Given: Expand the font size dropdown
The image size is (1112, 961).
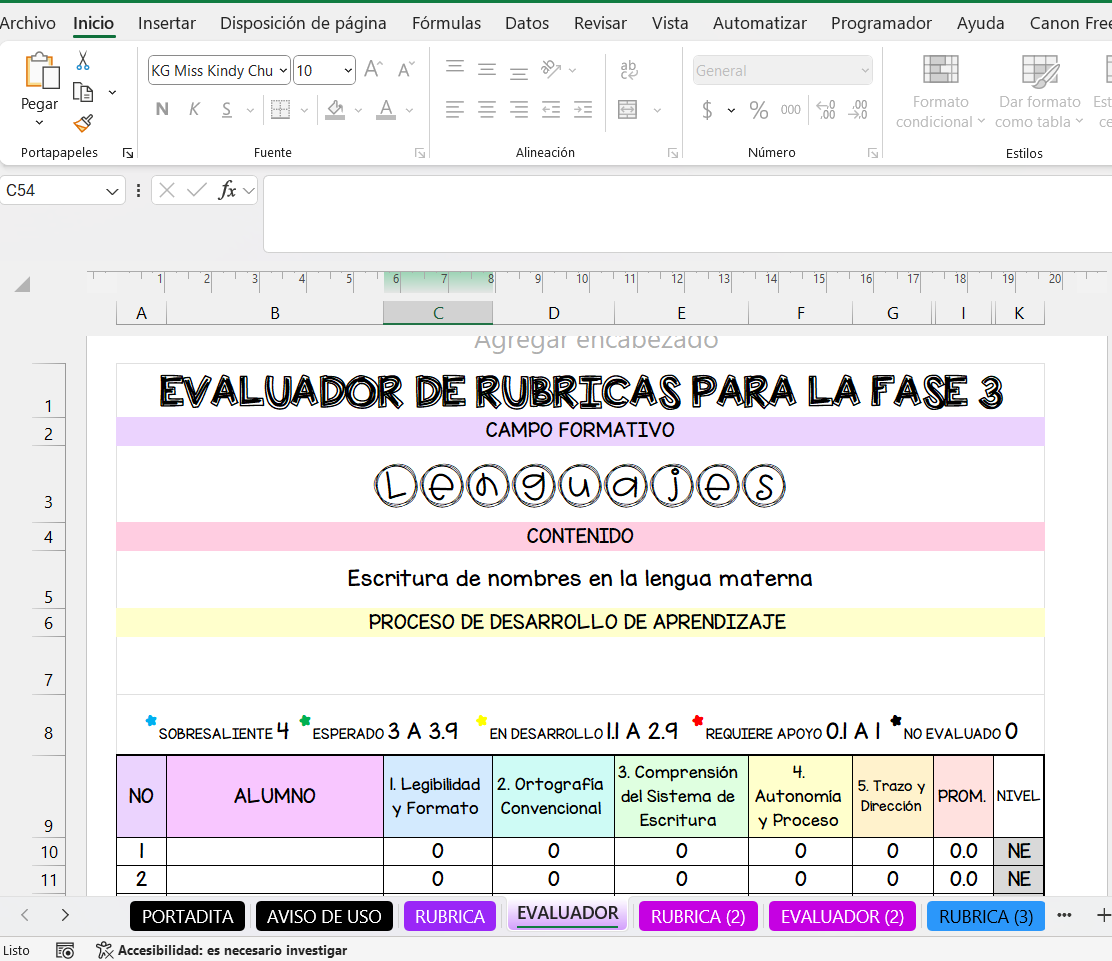Looking at the screenshot, I should point(348,71).
